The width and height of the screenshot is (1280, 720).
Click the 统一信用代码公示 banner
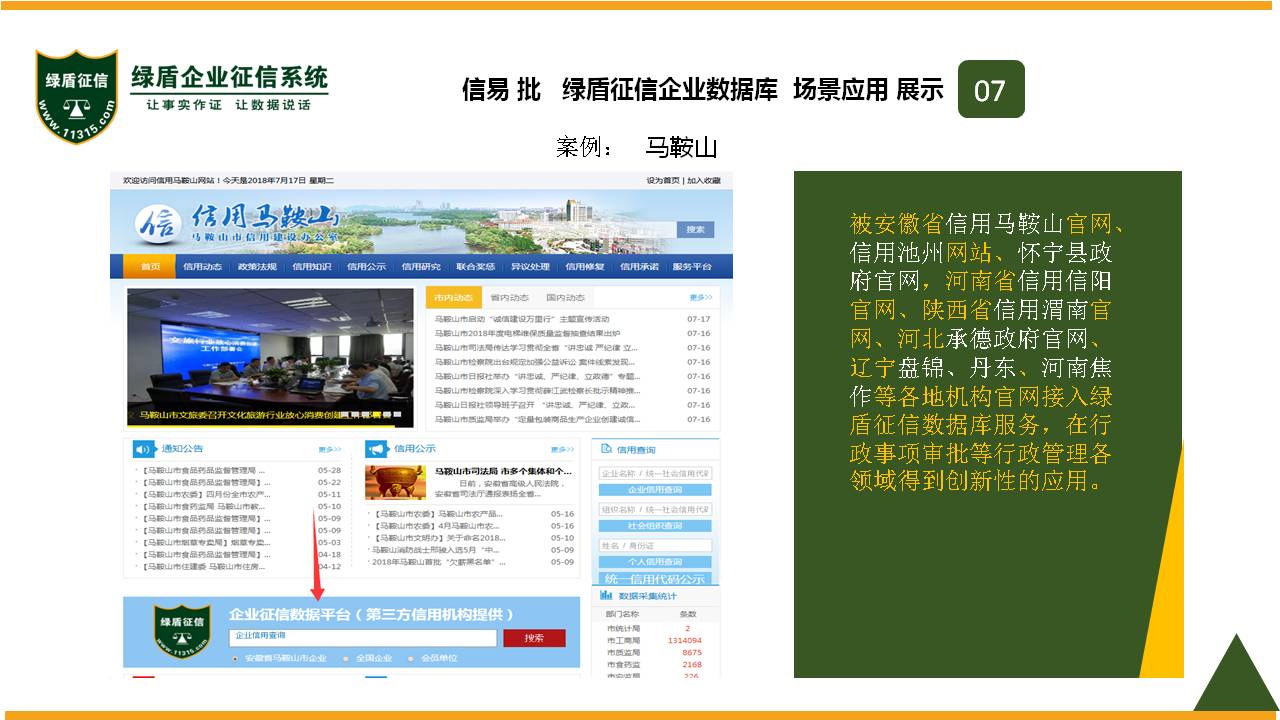(655, 578)
